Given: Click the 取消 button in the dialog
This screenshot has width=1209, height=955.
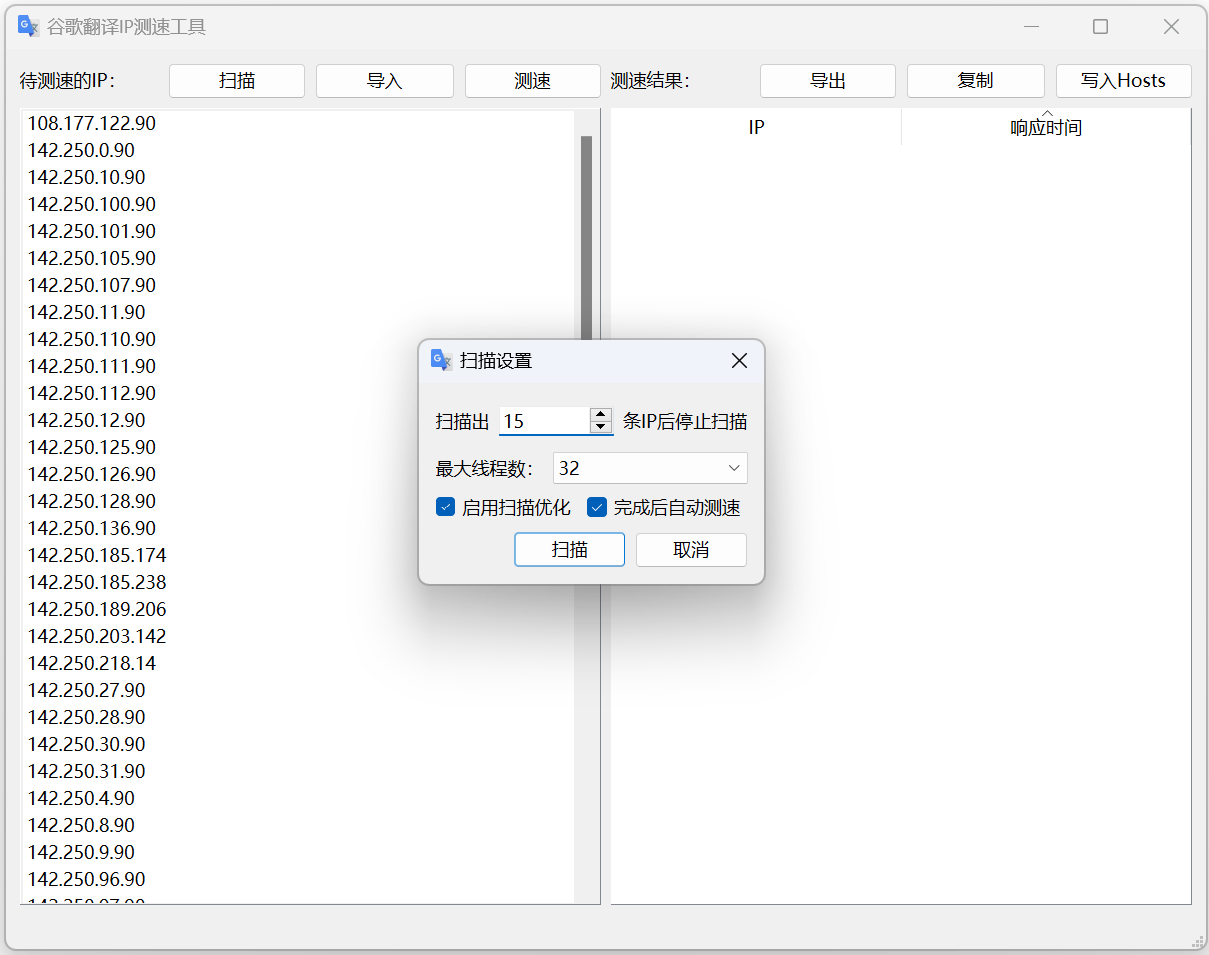Looking at the screenshot, I should (x=691, y=550).
